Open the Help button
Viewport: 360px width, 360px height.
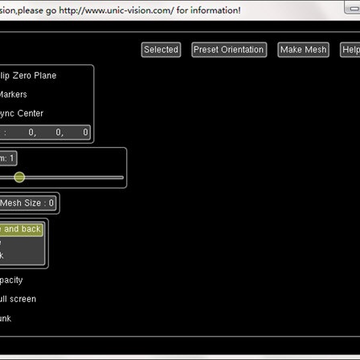[x=350, y=50]
